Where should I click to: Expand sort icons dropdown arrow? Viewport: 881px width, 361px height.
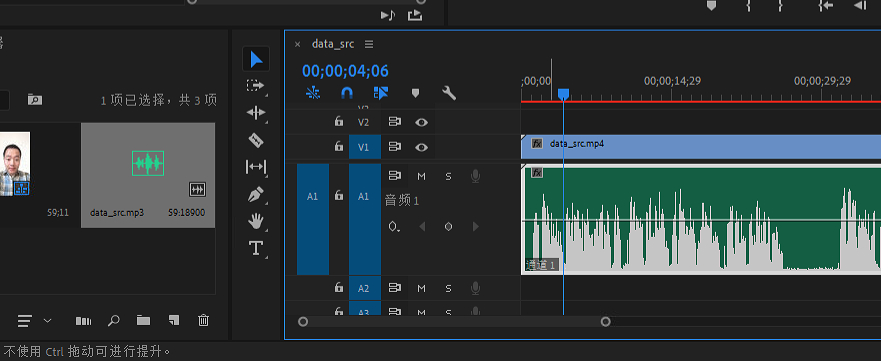[48, 321]
